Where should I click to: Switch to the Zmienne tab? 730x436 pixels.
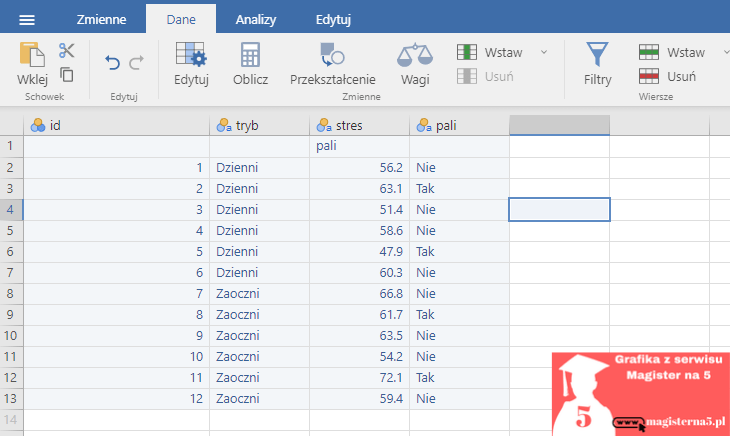[101, 19]
